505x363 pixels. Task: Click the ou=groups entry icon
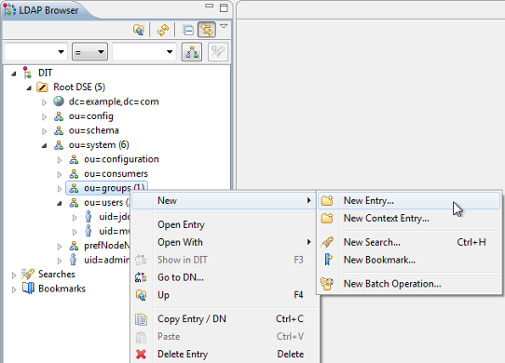coord(74,188)
